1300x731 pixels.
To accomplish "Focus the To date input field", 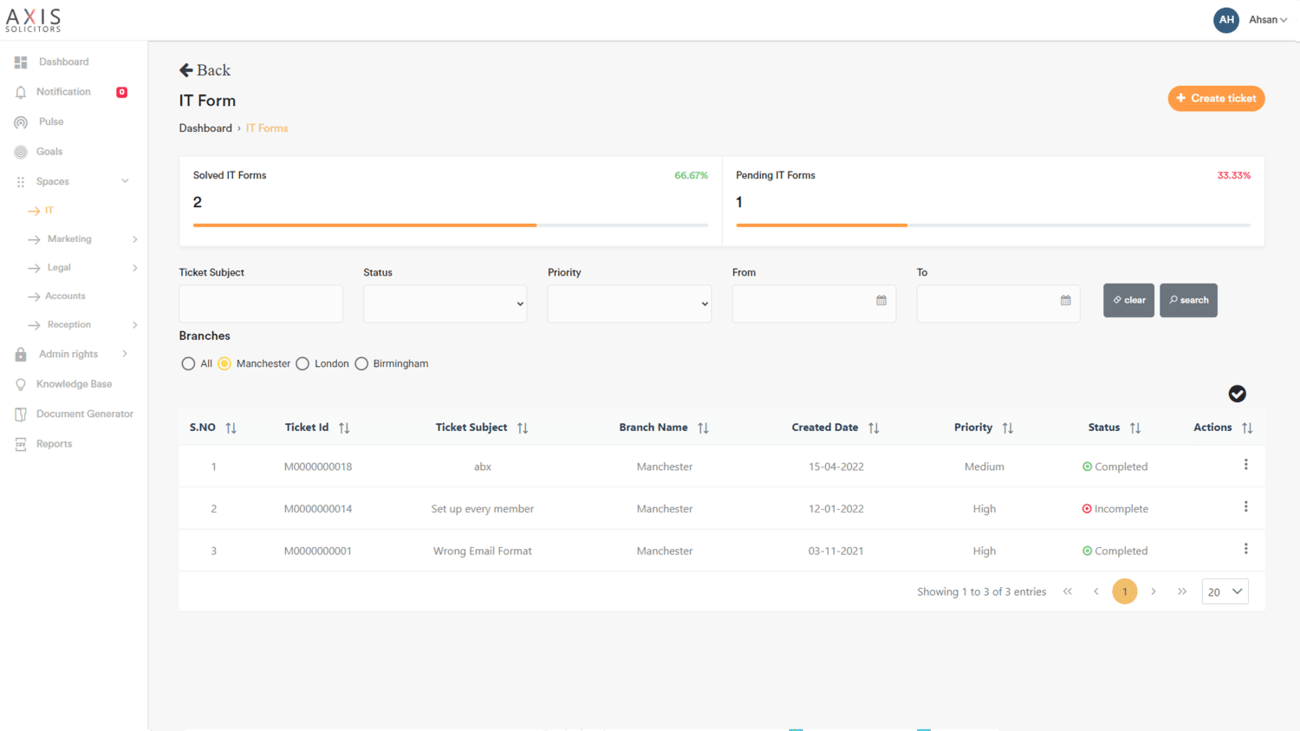I will [998, 304].
